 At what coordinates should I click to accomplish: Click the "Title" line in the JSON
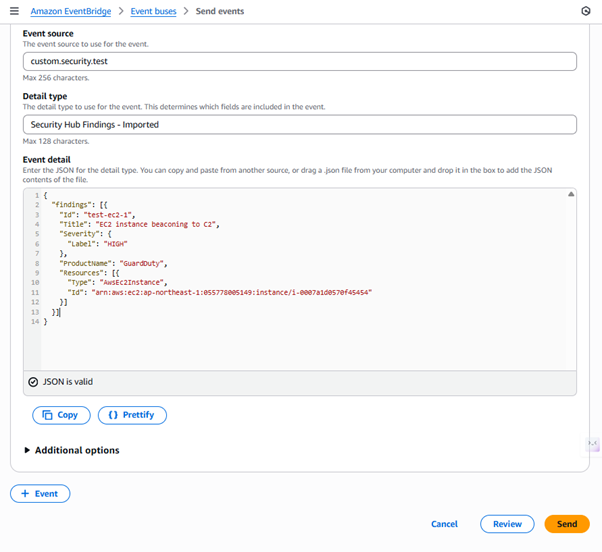(139, 224)
